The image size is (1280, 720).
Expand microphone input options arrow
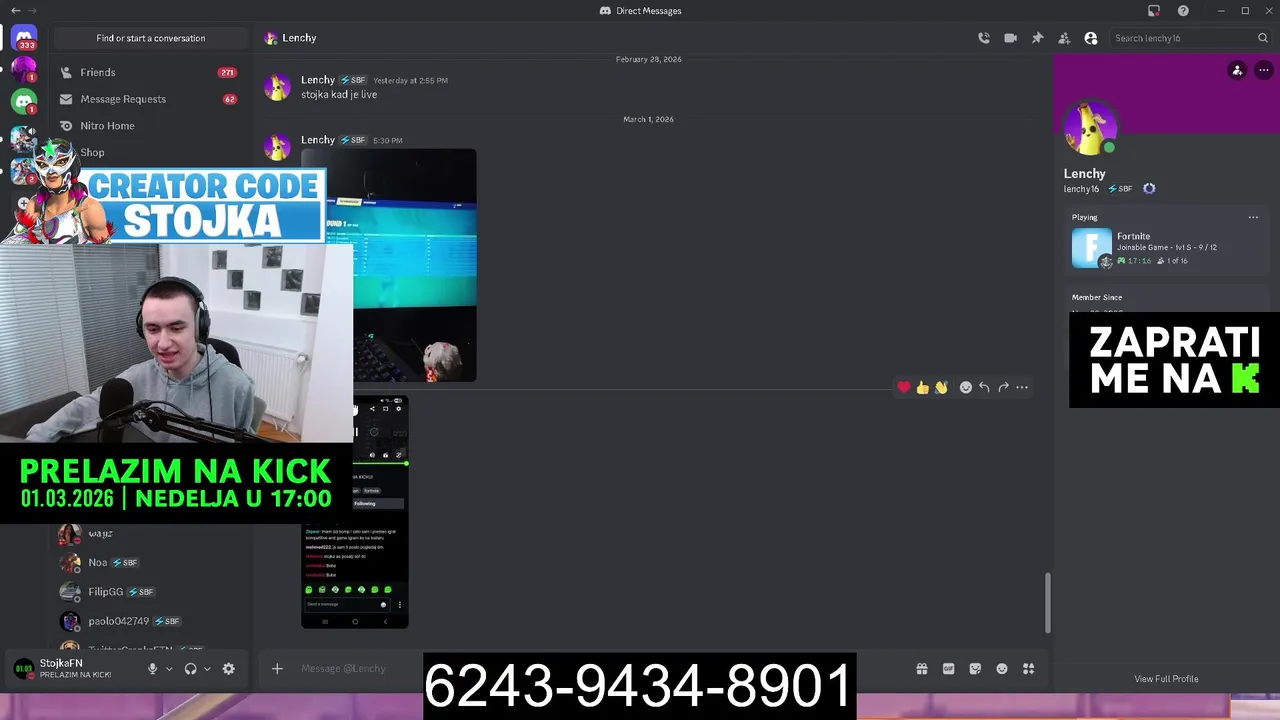click(x=169, y=669)
